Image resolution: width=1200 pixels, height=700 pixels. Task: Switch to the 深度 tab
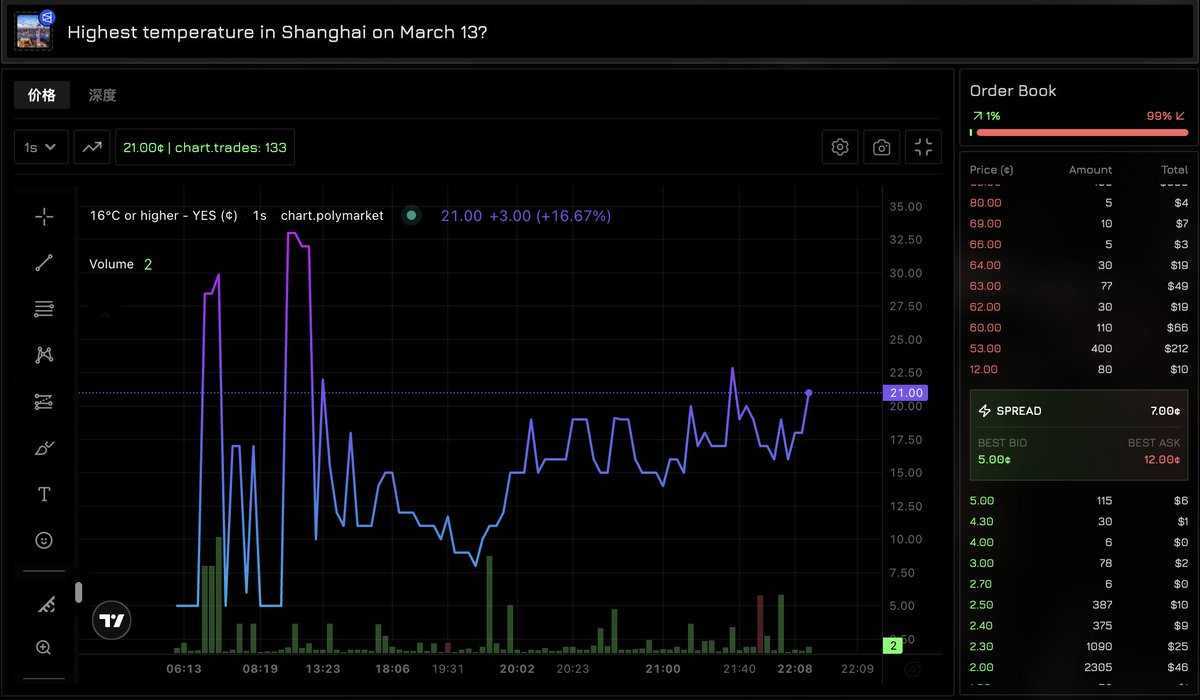tap(102, 95)
